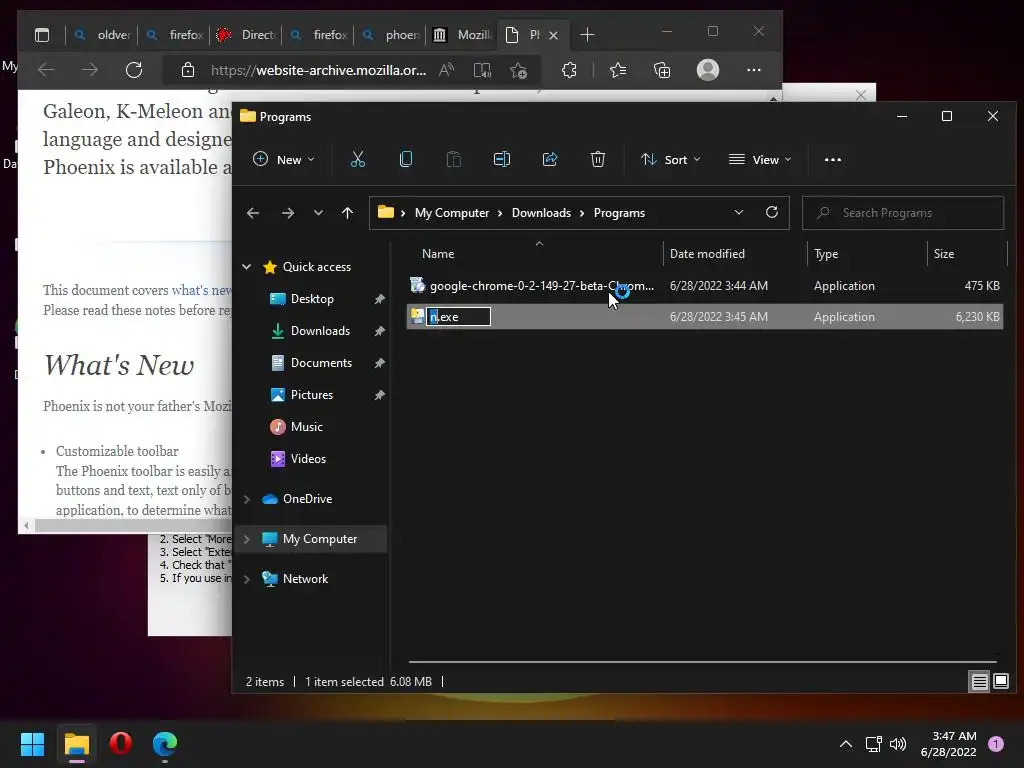Switch to the oldver Edge tab

click(x=102, y=35)
